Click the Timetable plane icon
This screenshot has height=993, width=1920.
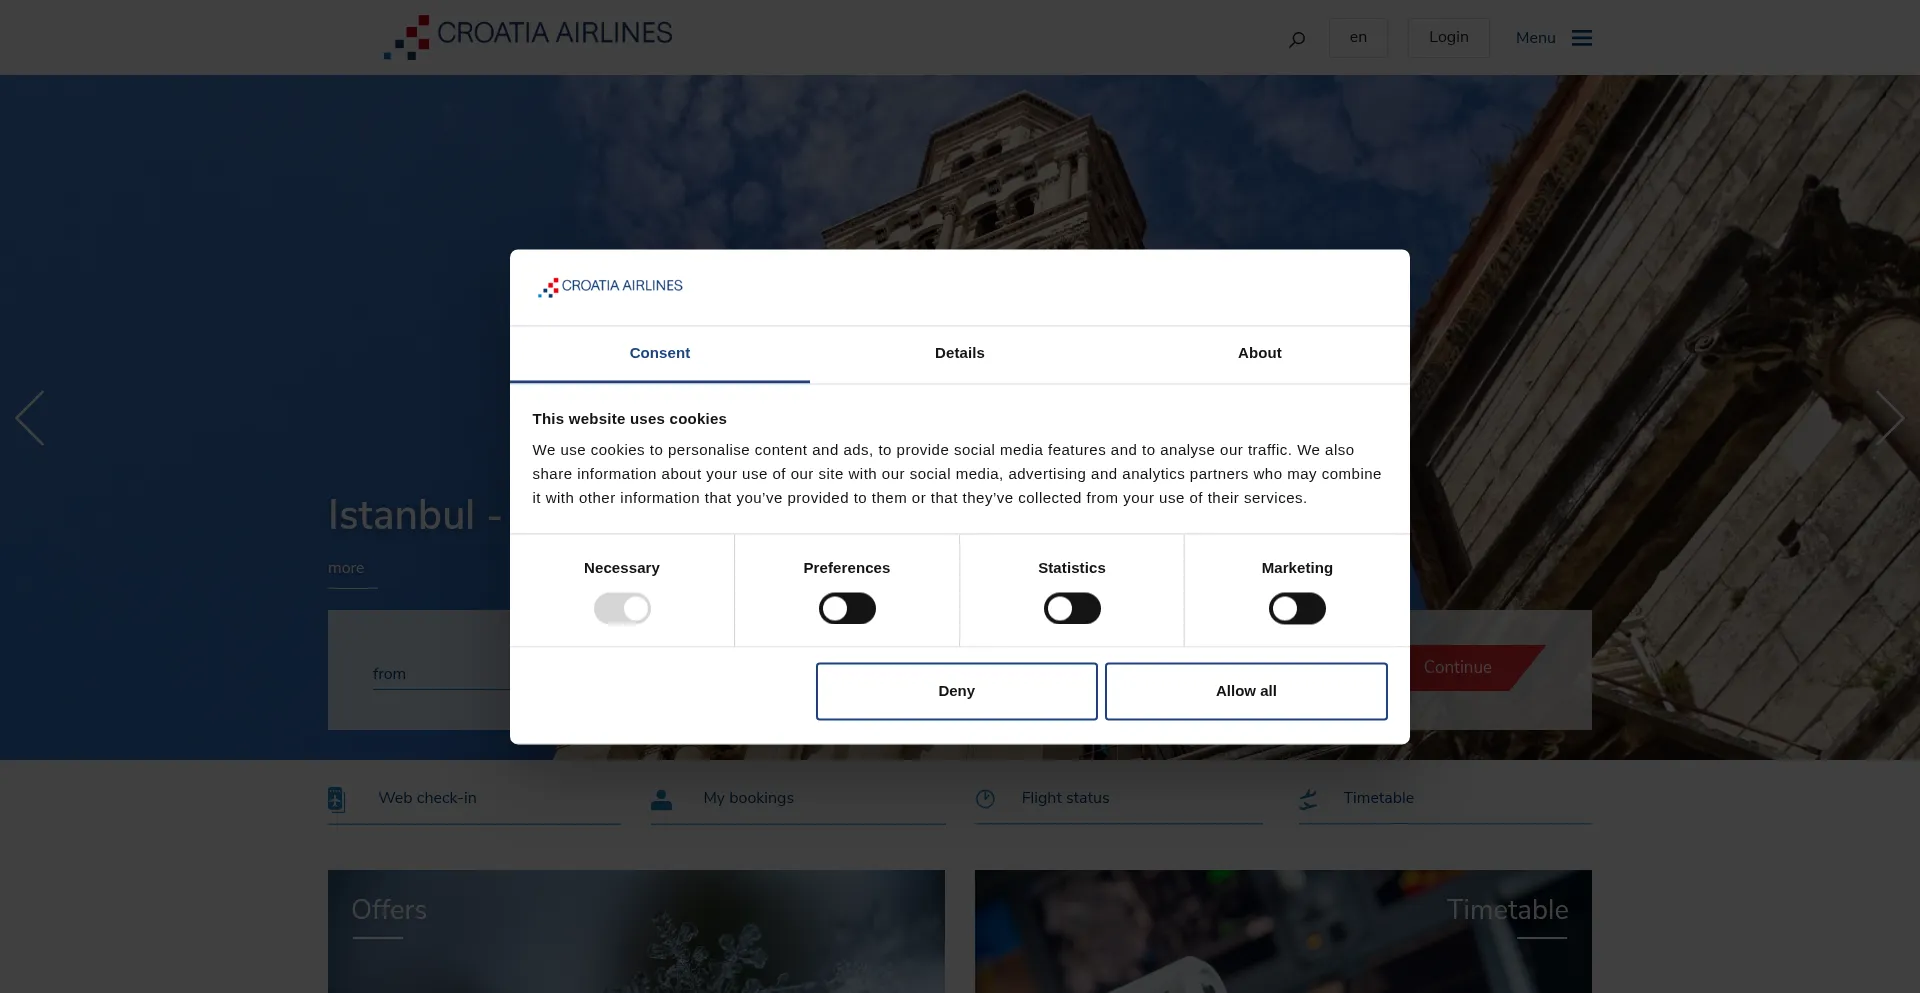(x=1308, y=799)
